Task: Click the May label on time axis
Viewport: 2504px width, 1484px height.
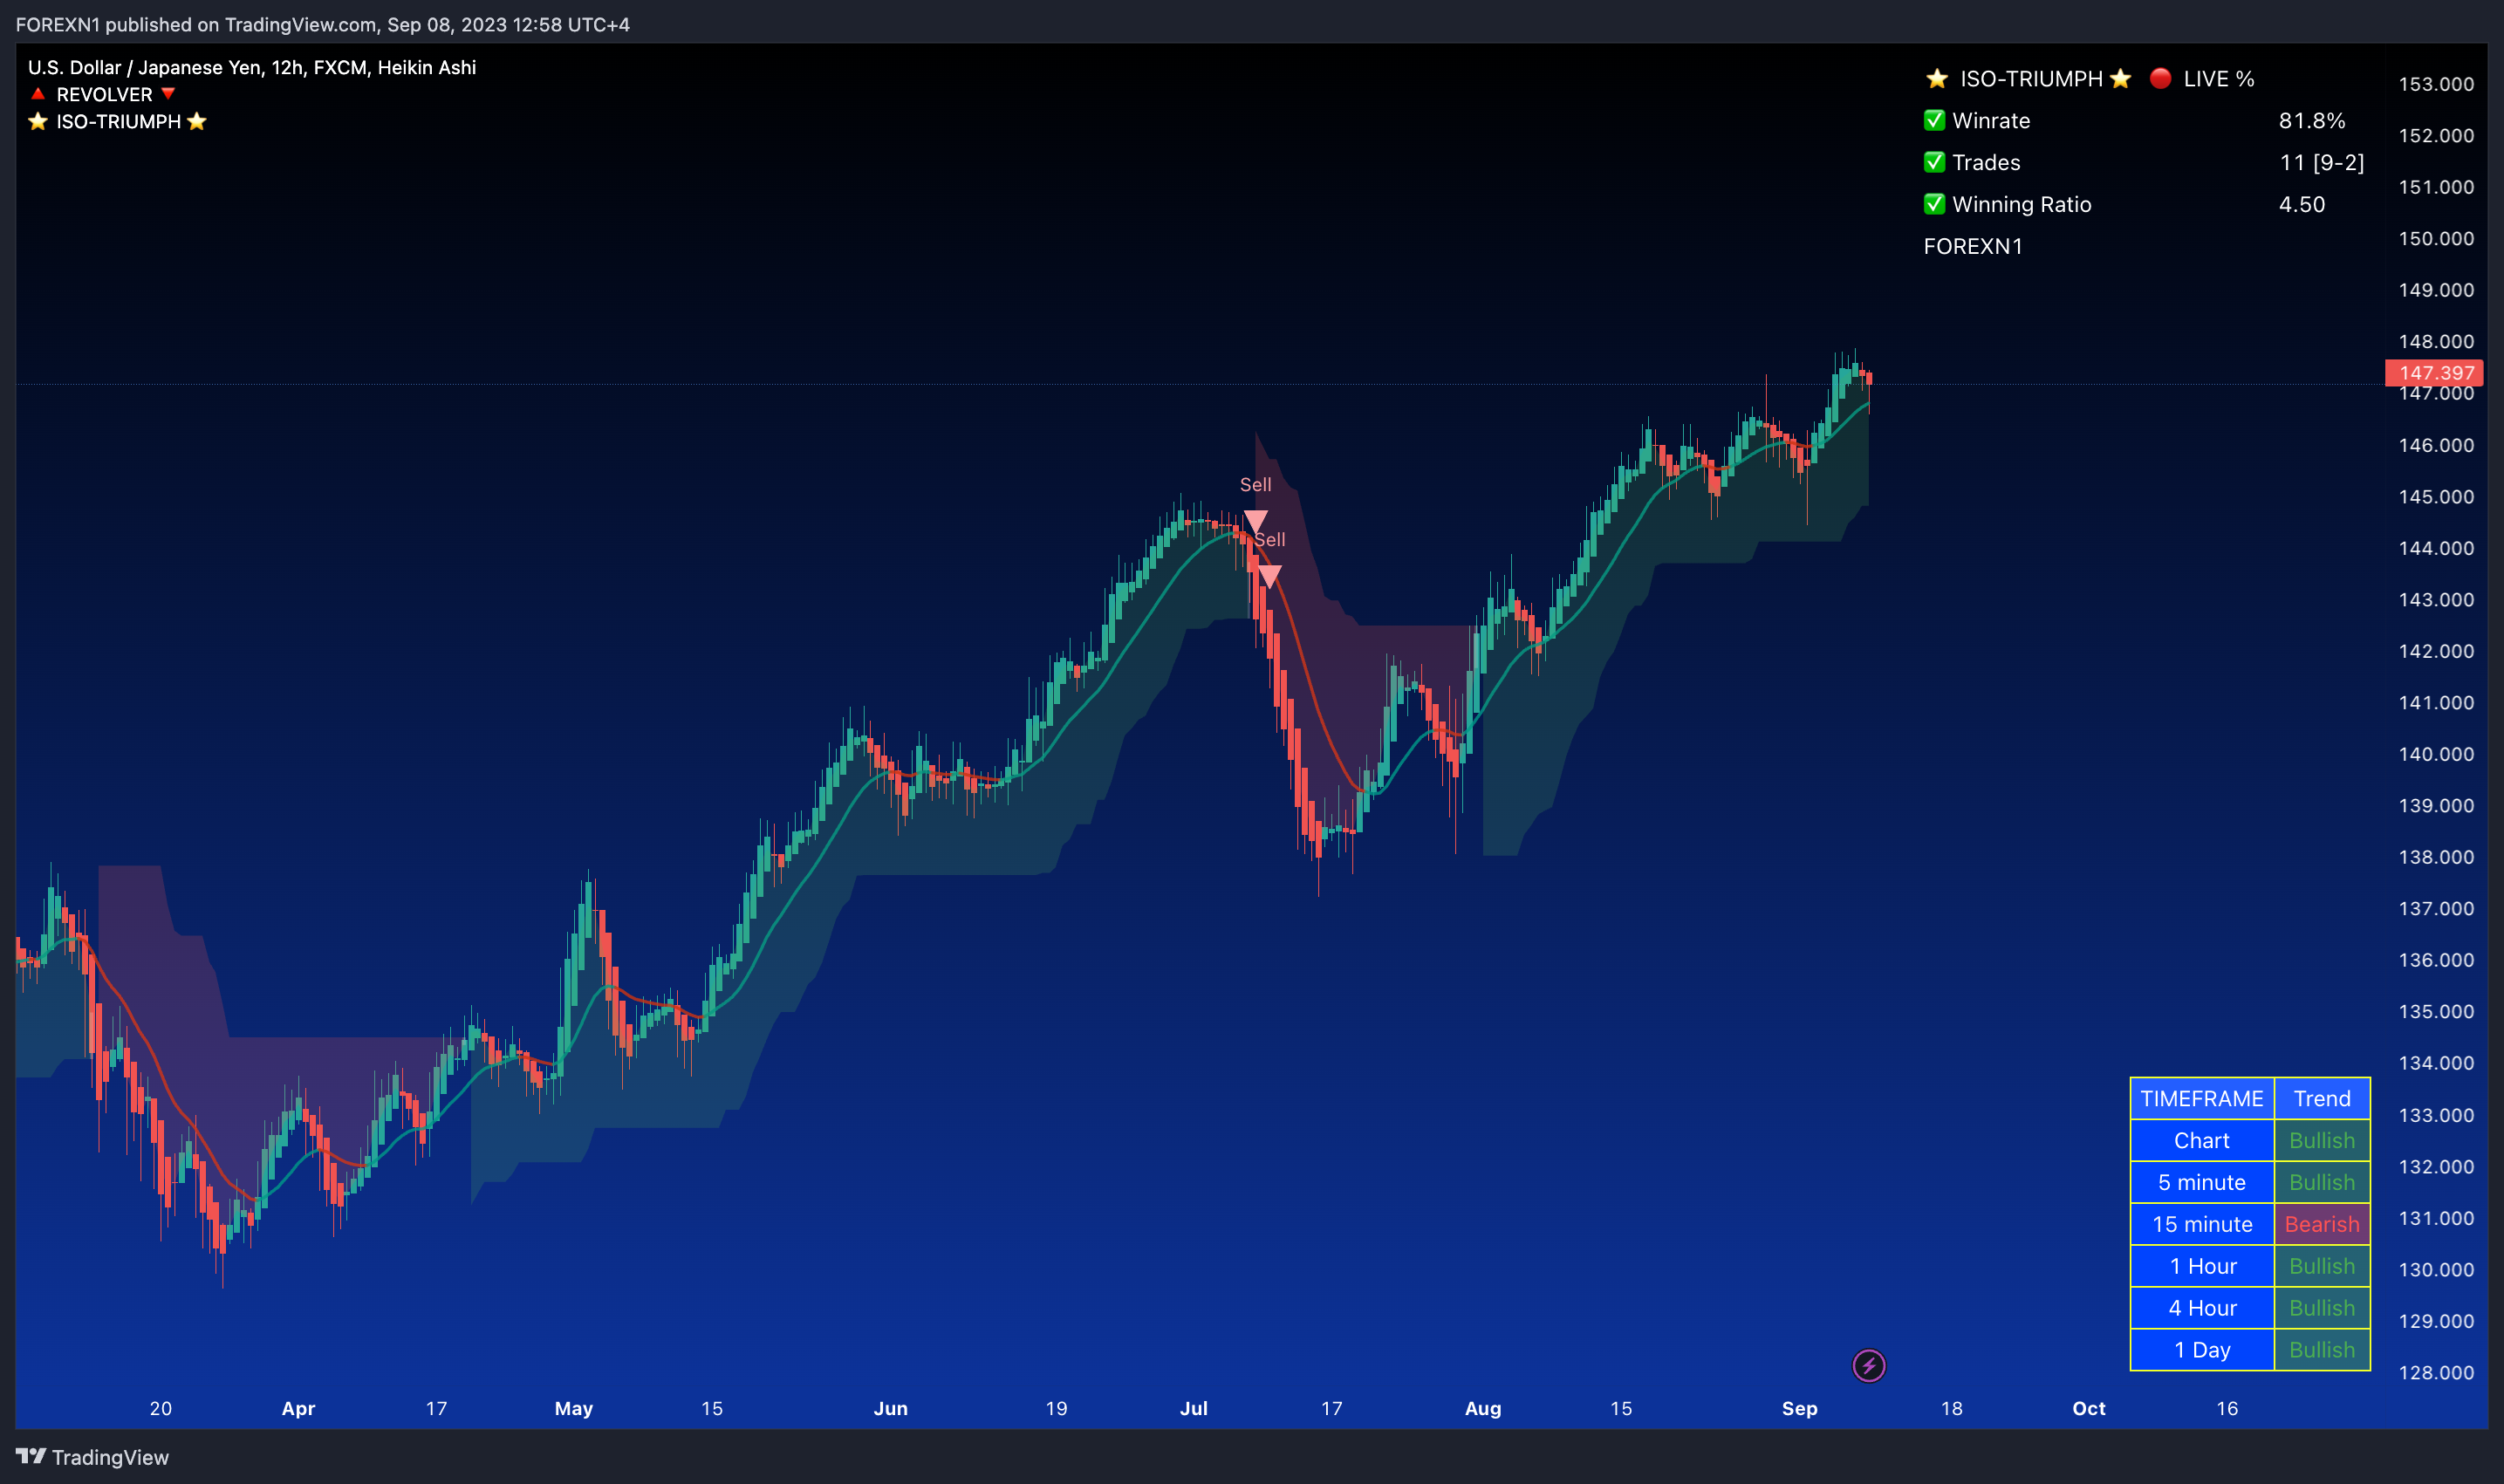Action: tap(574, 1408)
